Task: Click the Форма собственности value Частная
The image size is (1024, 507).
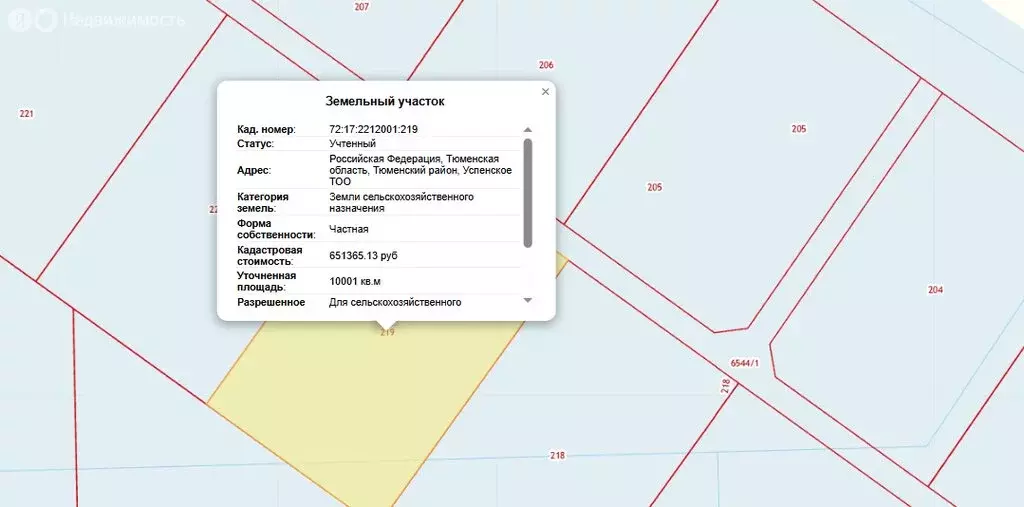Action: pyautogui.click(x=349, y=229)
